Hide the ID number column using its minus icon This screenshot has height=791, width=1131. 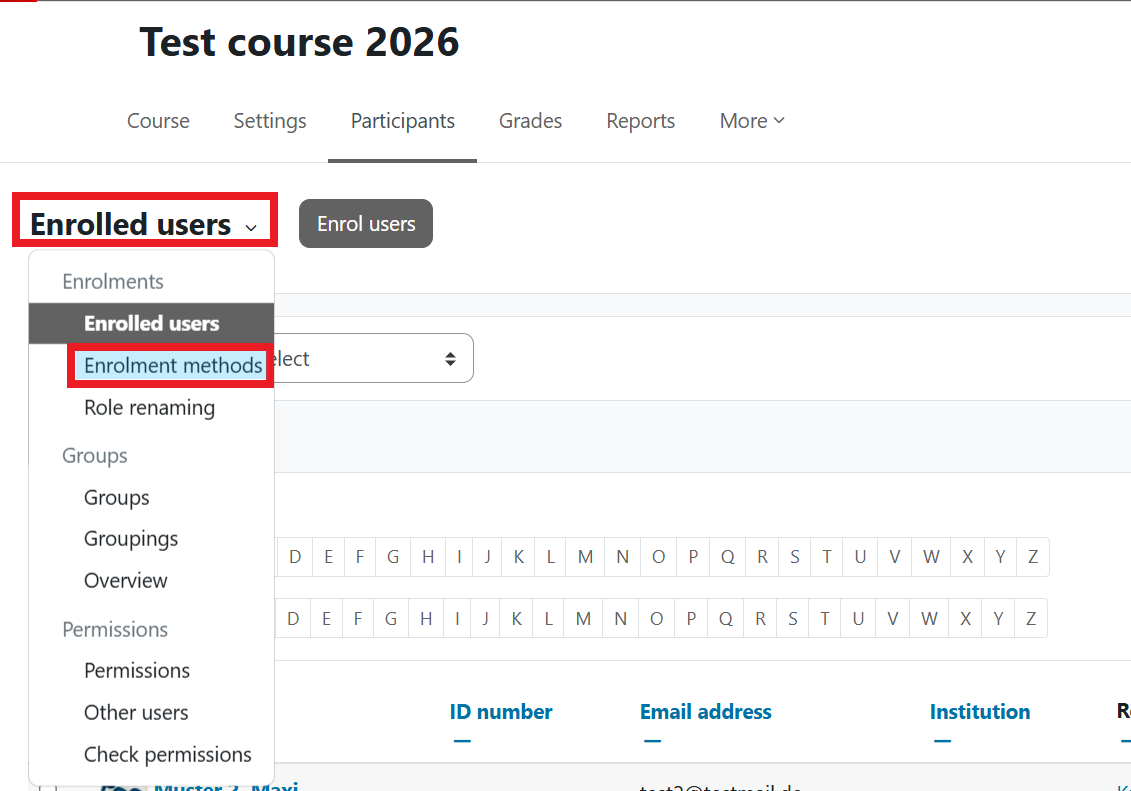pyautogui.click(x=462, y=740)
